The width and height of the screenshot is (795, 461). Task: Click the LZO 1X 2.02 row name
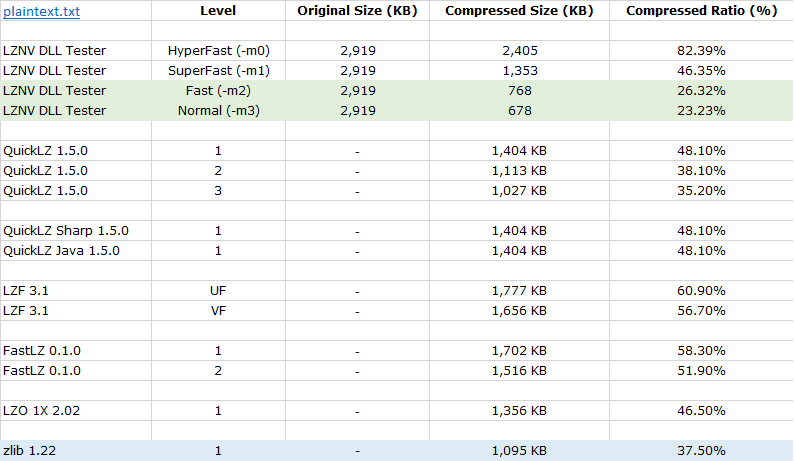tap(42, 411)
